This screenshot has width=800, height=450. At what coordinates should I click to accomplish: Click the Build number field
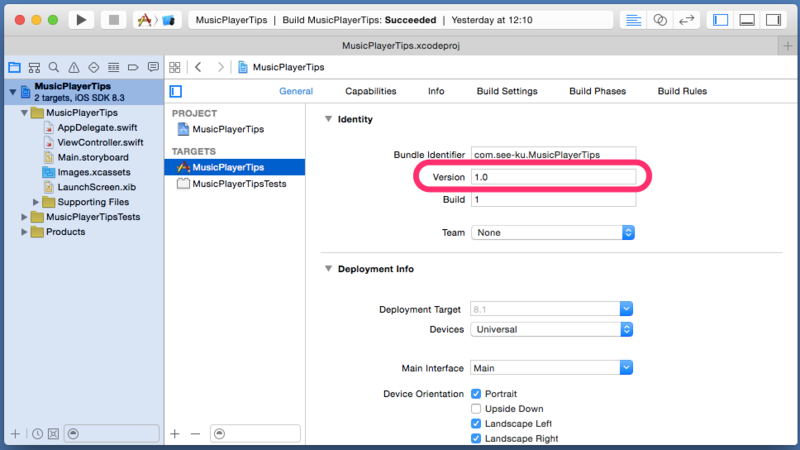[553, 199]
